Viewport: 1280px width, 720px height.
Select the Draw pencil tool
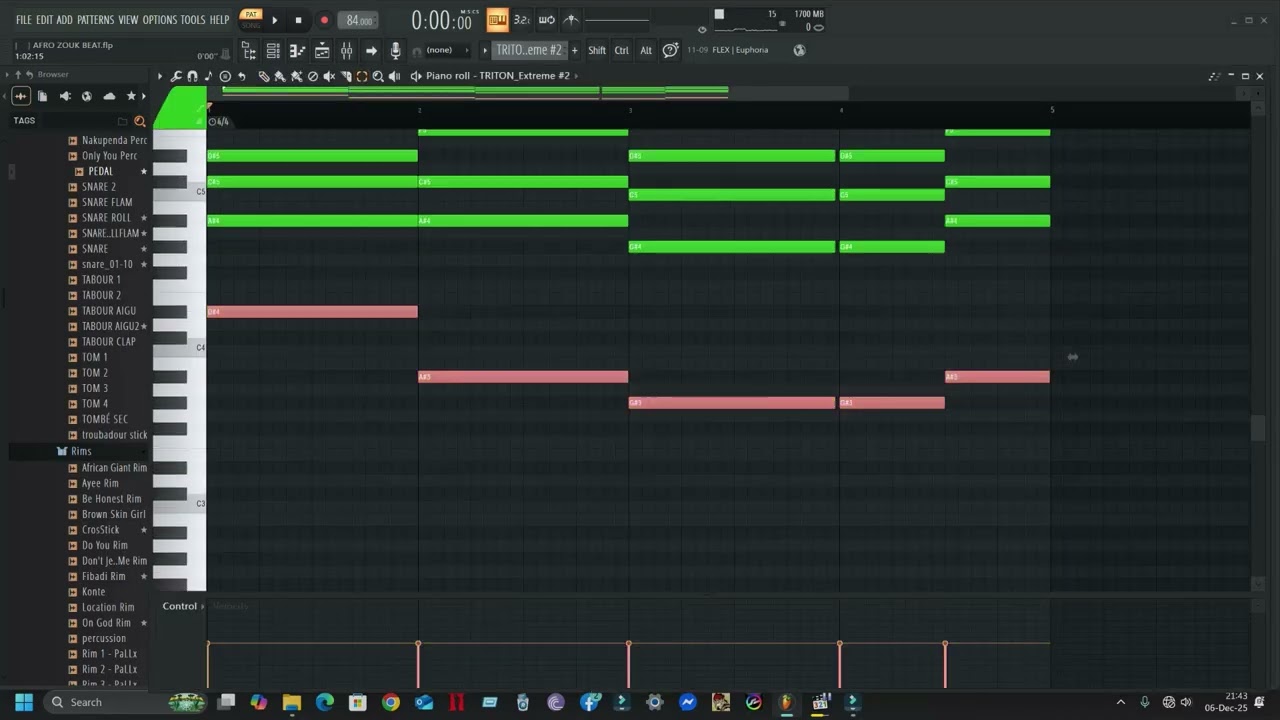coord(264,76)
